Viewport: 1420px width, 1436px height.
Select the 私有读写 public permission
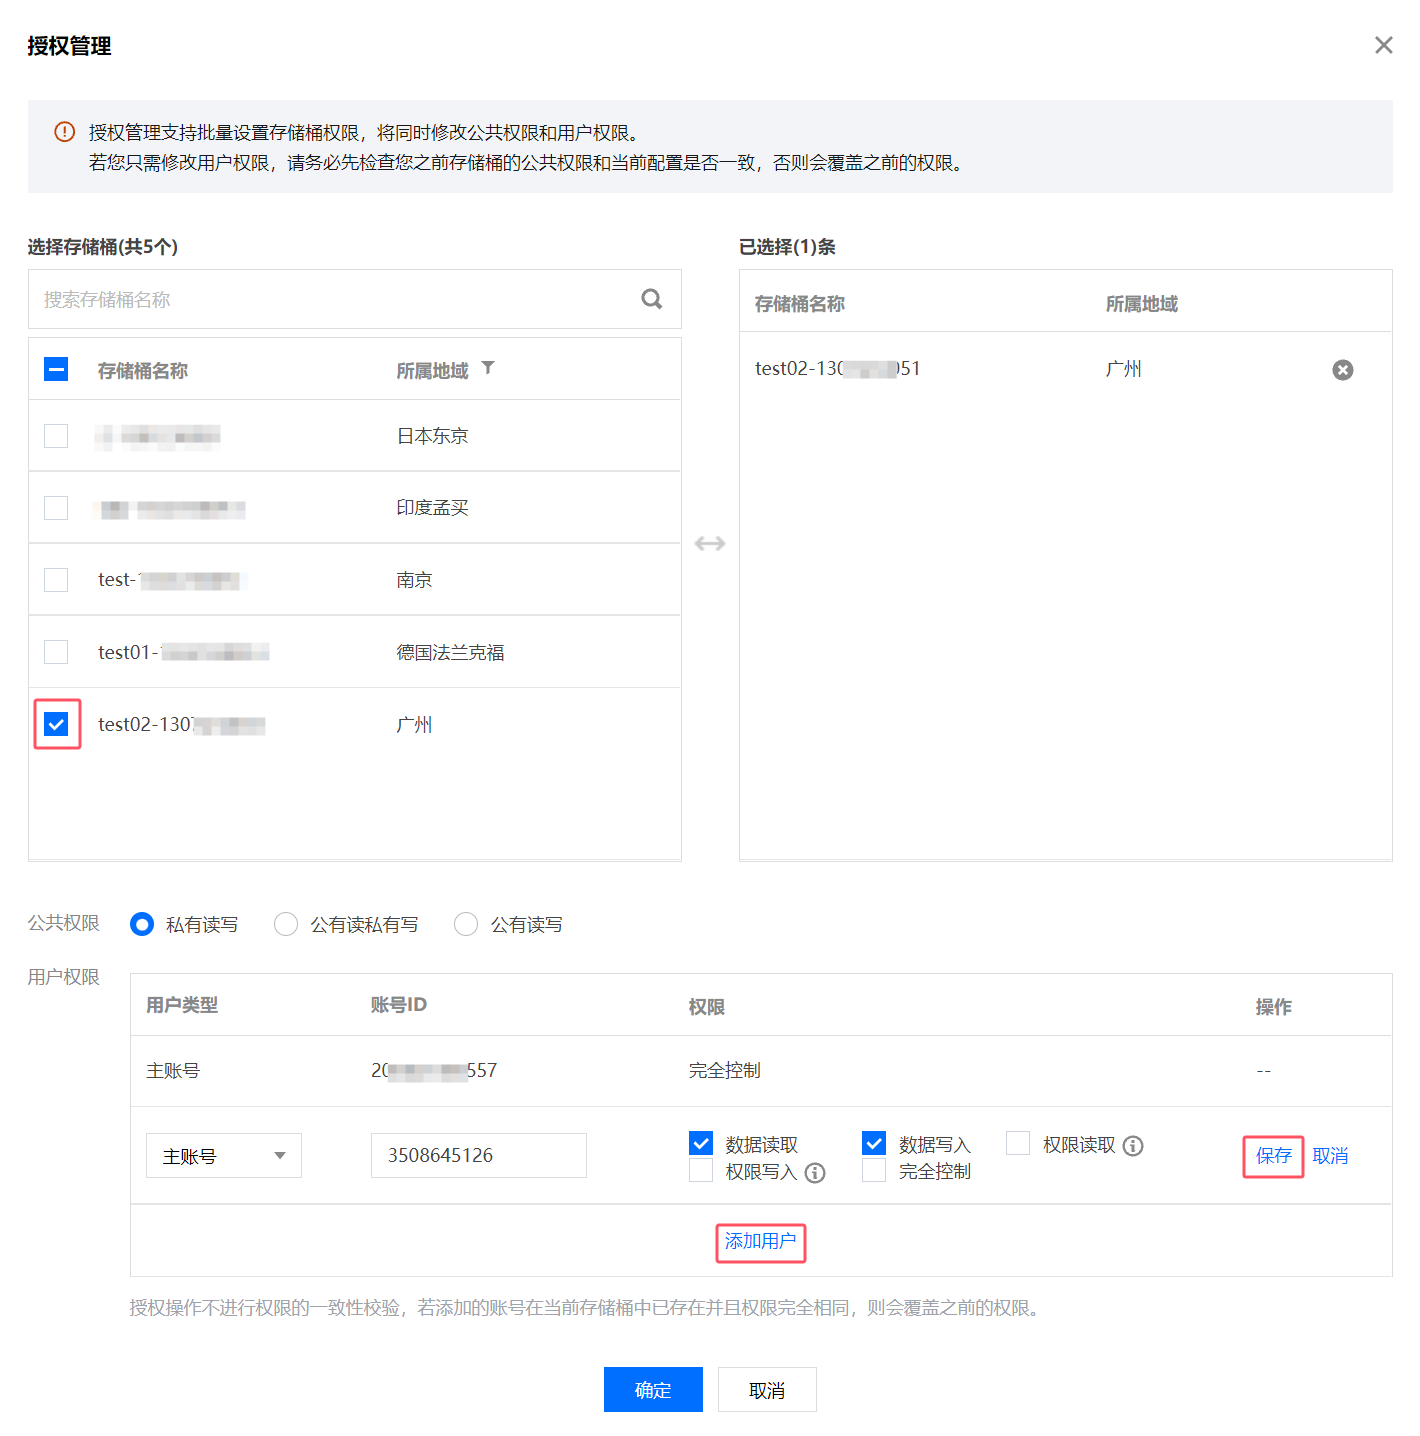(x=142, y=924)
